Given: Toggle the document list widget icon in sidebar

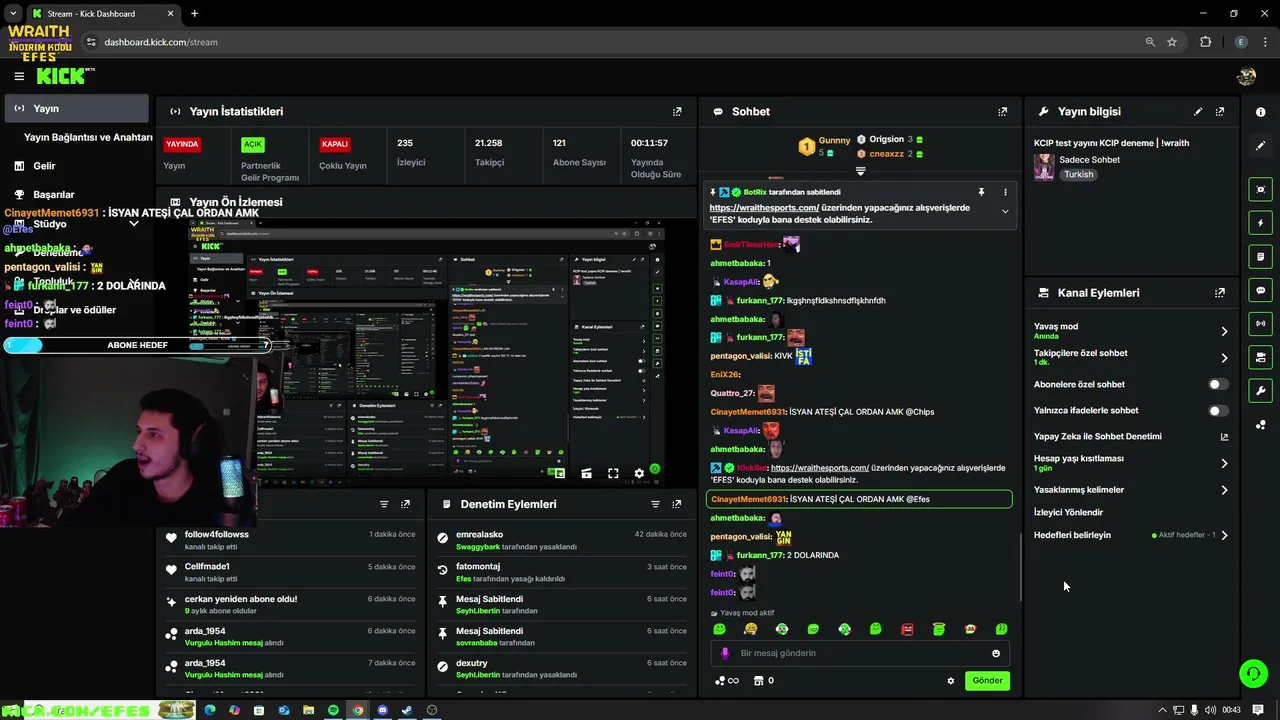Looking at the screenshot, I should point(1261,257).
